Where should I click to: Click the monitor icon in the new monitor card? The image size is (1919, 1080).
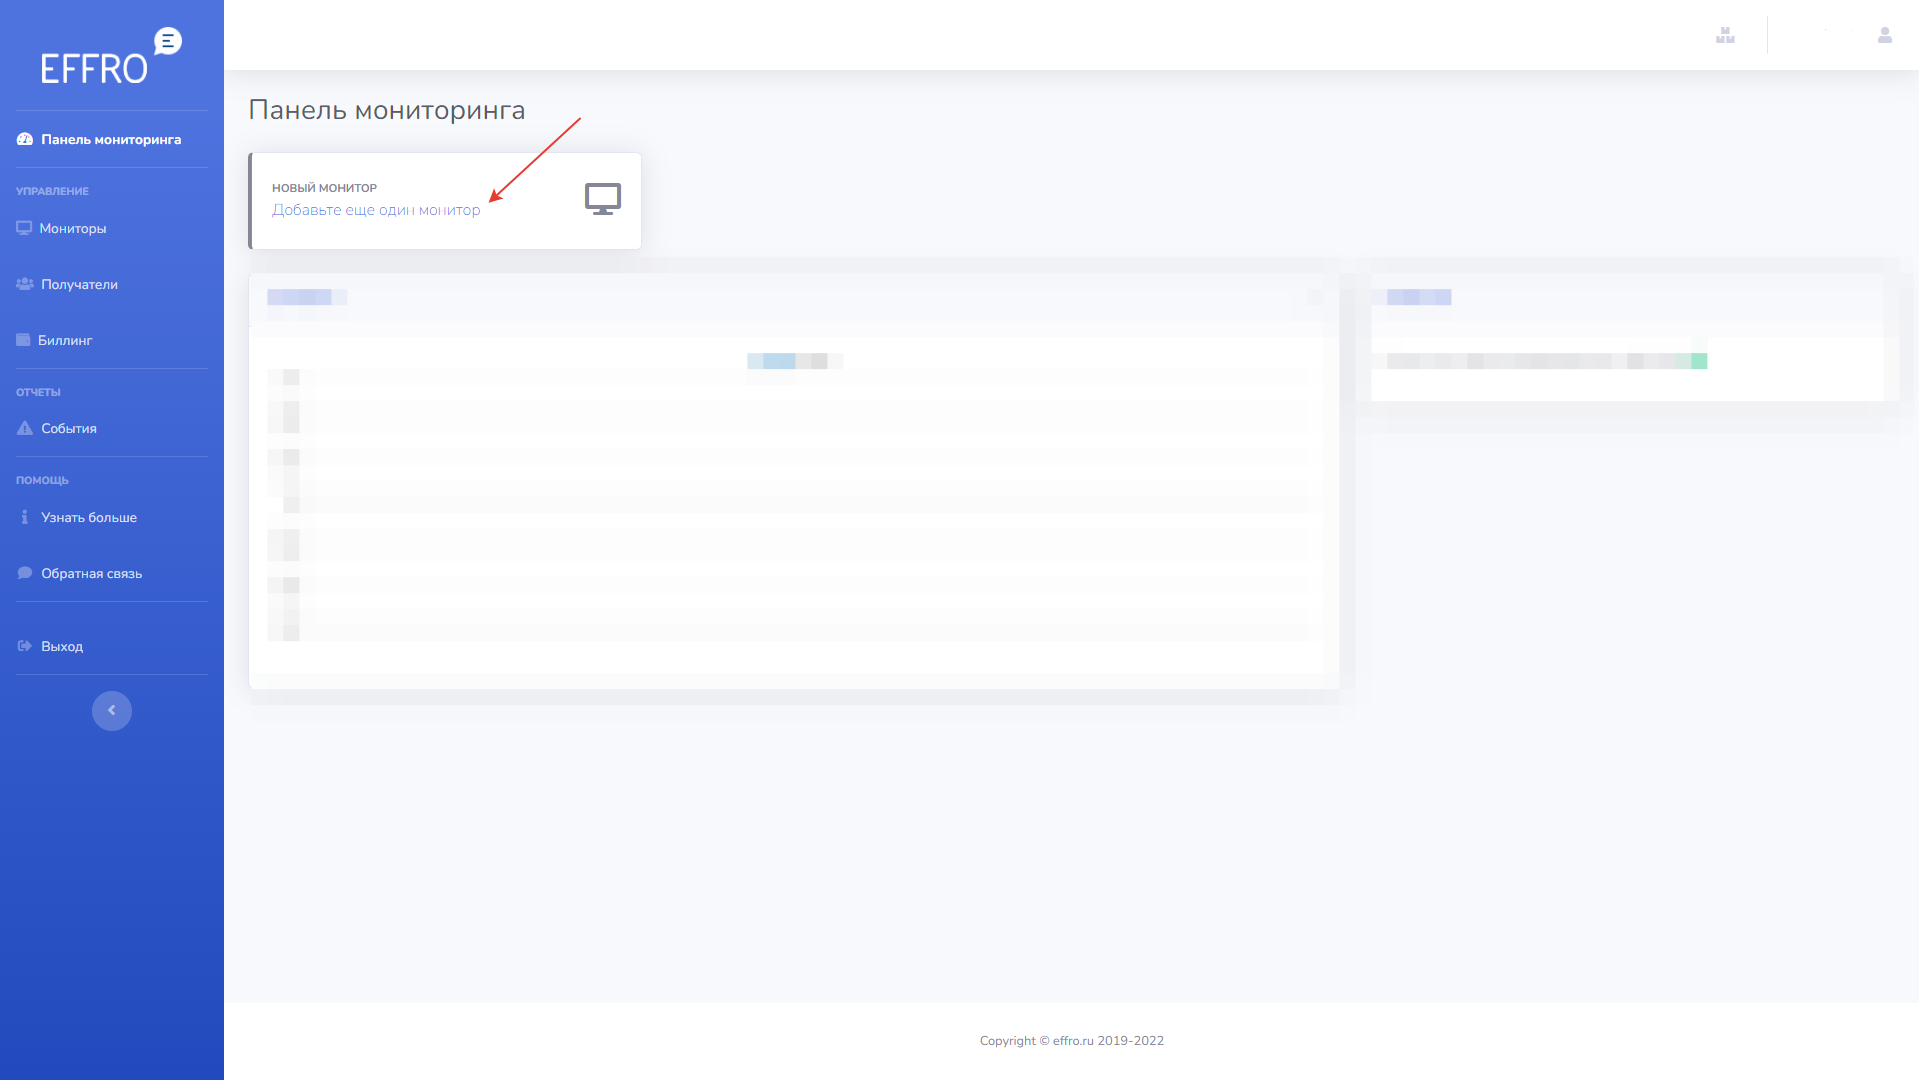(602, 200)
